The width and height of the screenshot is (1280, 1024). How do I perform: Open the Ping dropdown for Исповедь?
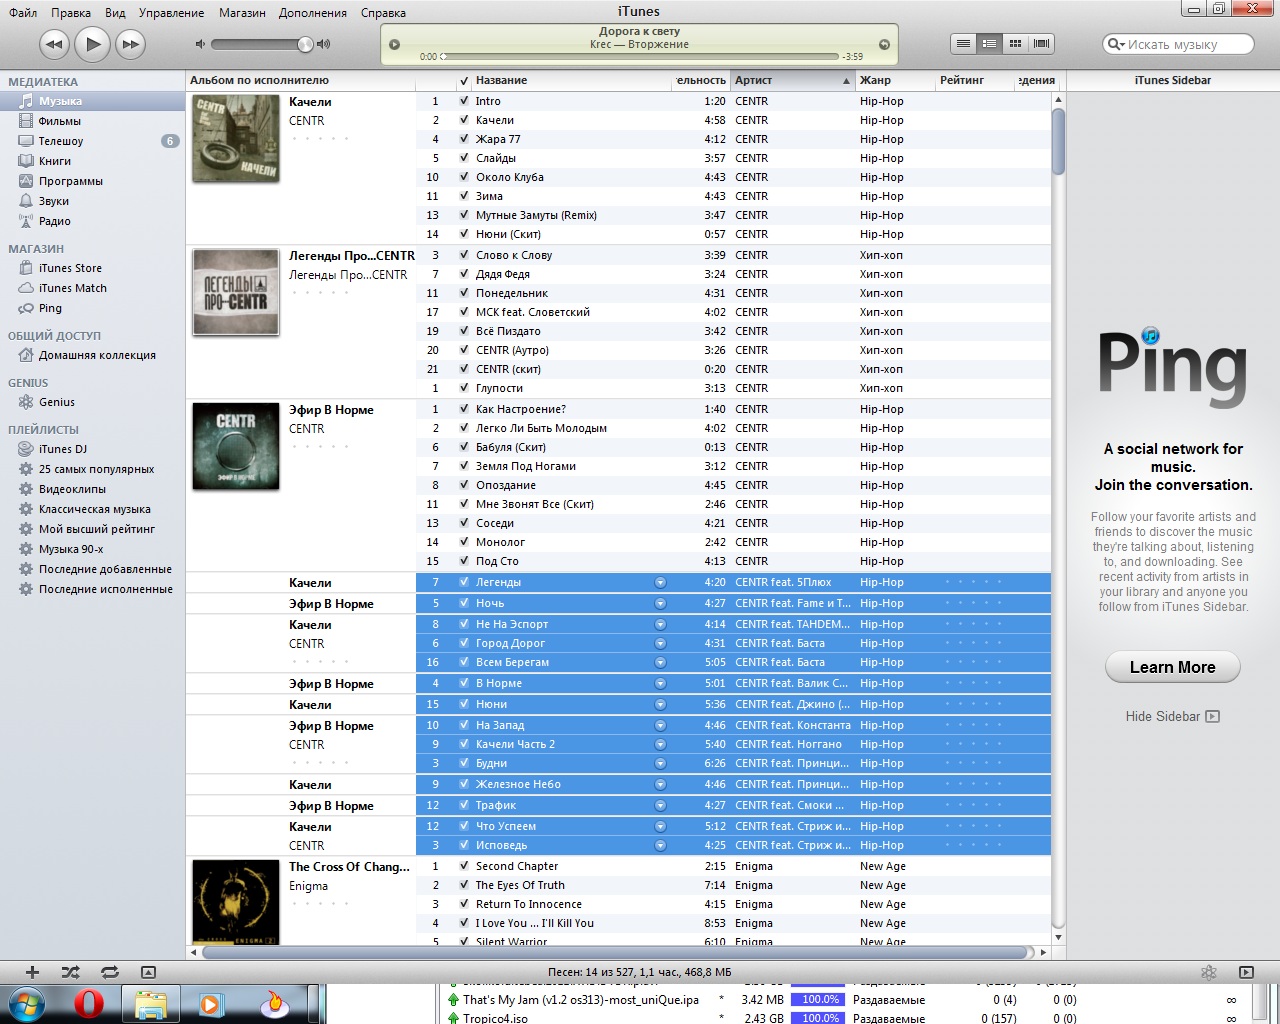coord(660,845)
